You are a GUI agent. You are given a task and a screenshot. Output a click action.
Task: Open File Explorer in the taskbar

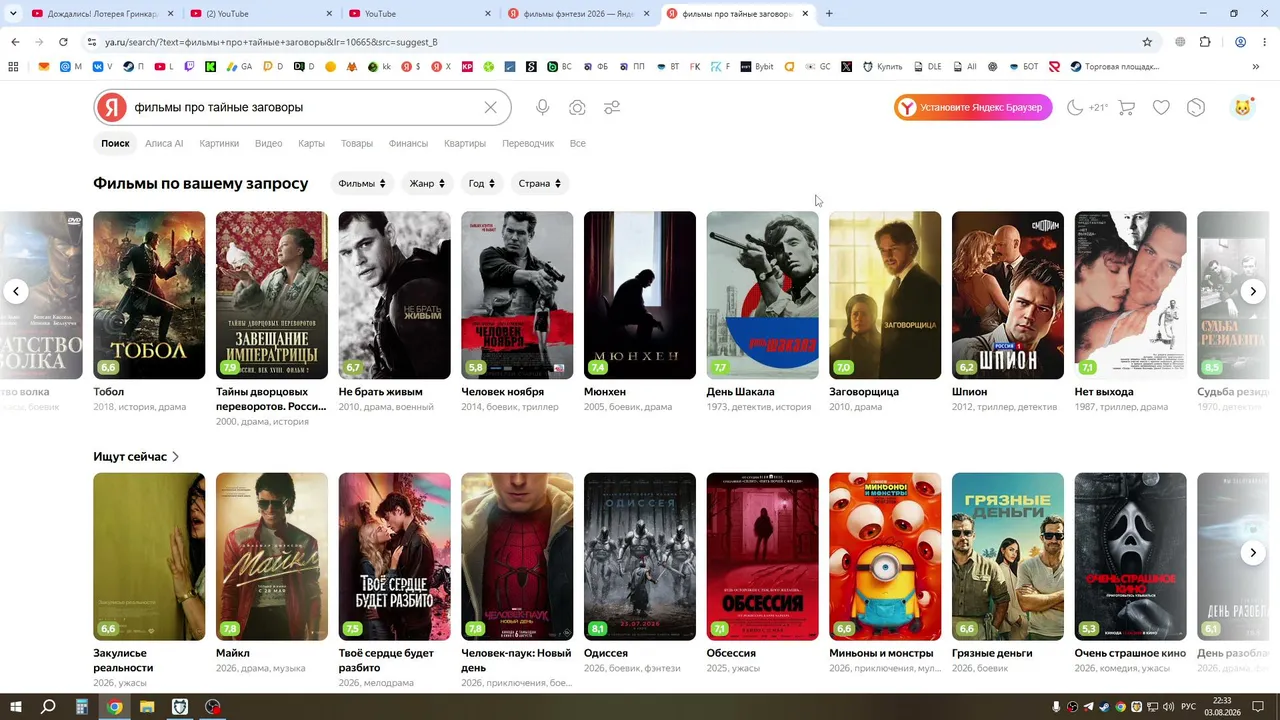[147, 707]
